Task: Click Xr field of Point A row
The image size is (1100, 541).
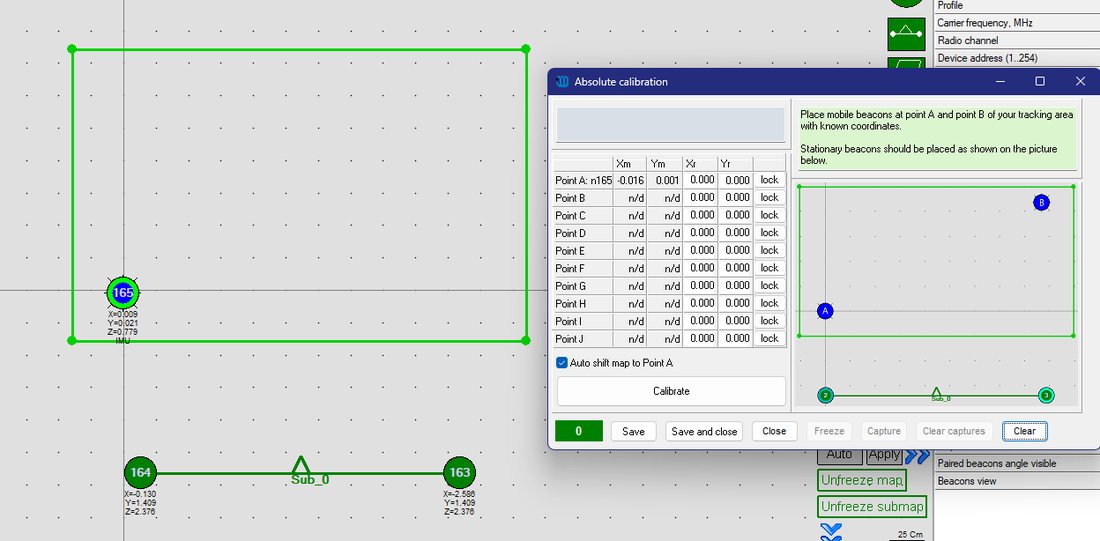Action: 700,180
